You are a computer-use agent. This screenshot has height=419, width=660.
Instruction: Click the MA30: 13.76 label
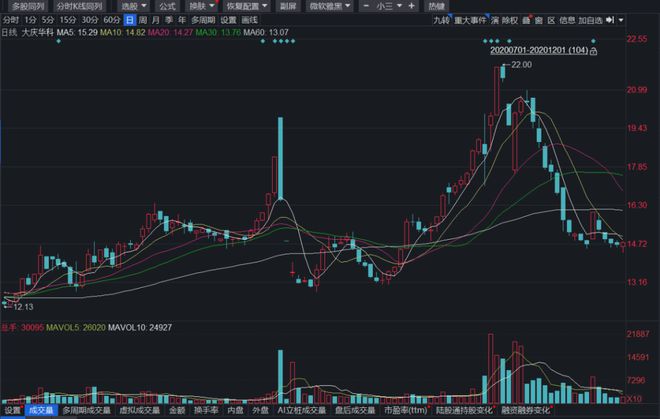(218, 32)
